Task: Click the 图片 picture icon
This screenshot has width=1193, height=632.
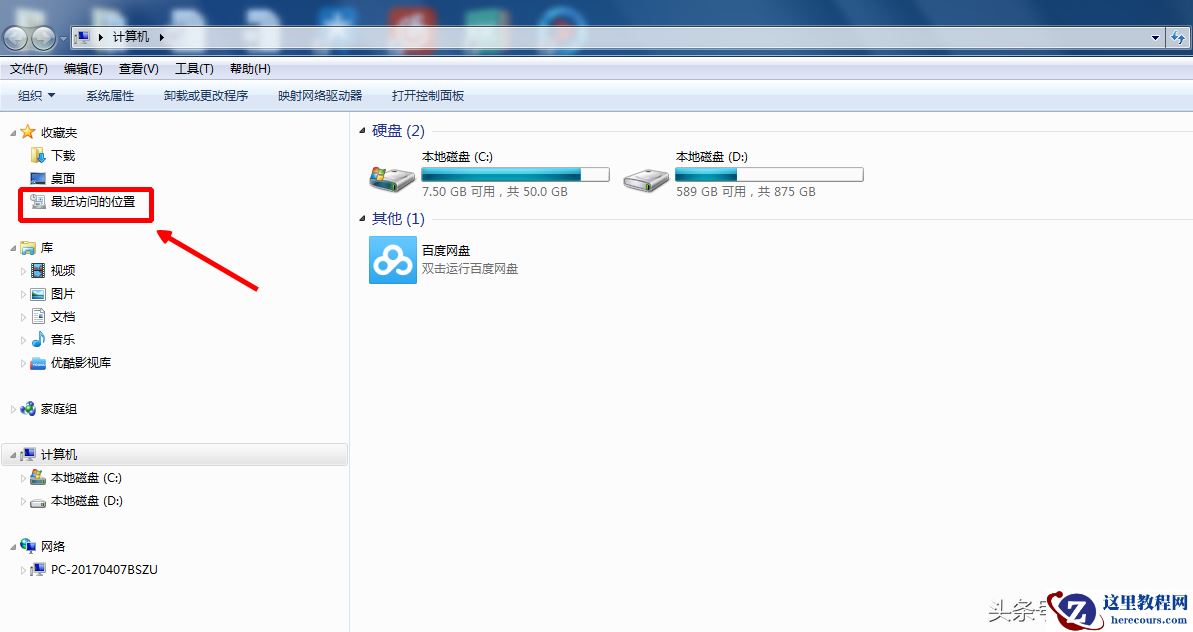Action: click(38, 294)
